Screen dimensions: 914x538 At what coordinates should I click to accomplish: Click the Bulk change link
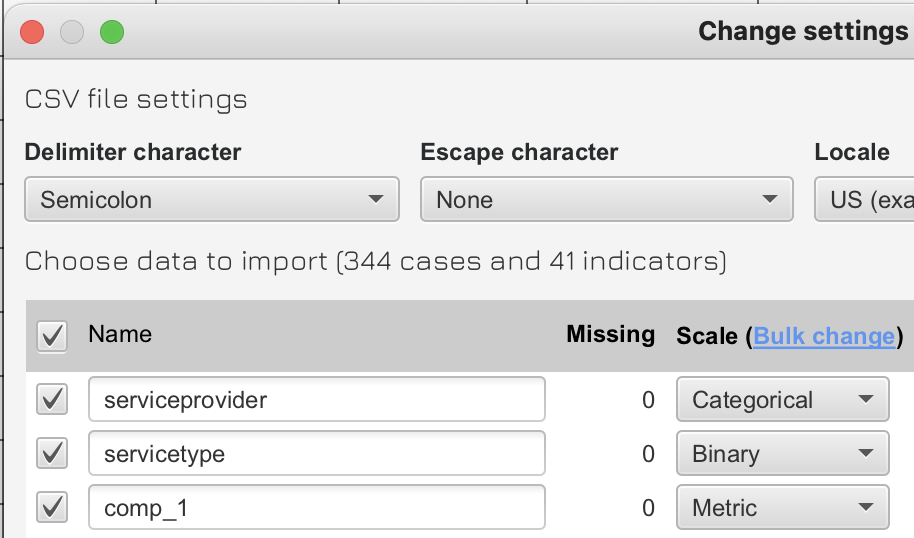pyautogui.click(x=824, y=335)
